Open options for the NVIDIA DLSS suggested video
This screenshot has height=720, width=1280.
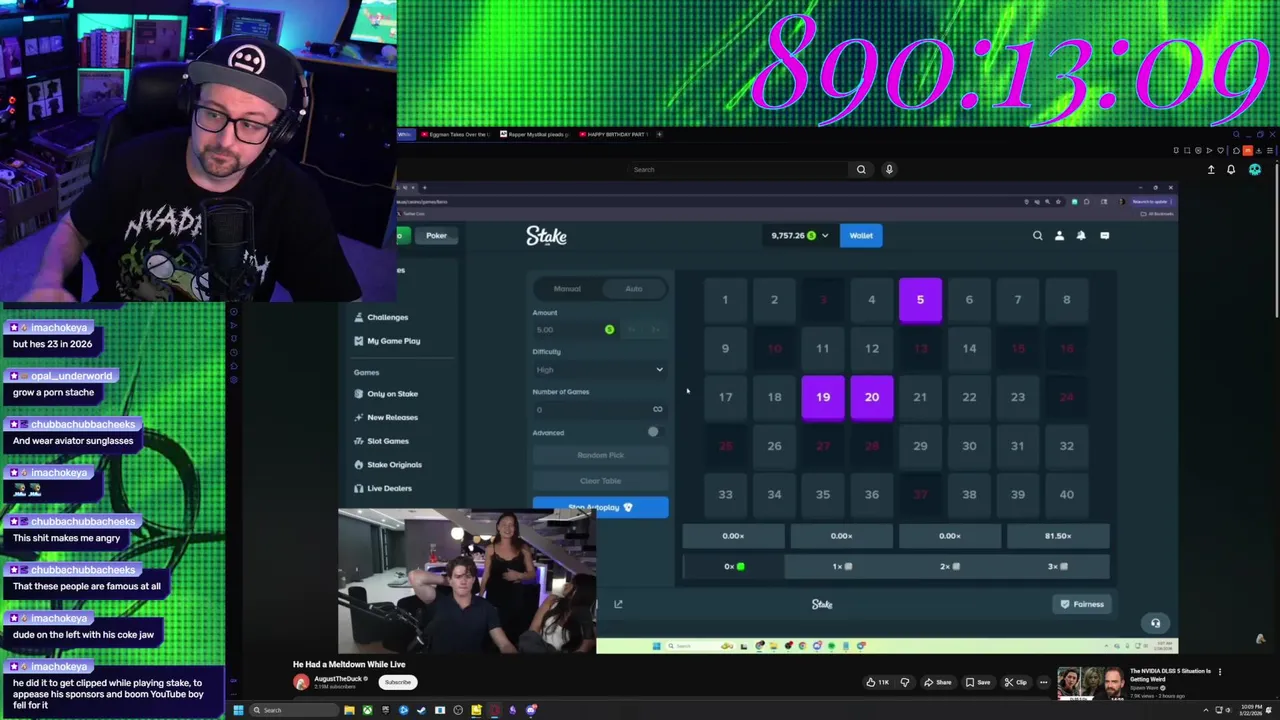(1220, 672)
